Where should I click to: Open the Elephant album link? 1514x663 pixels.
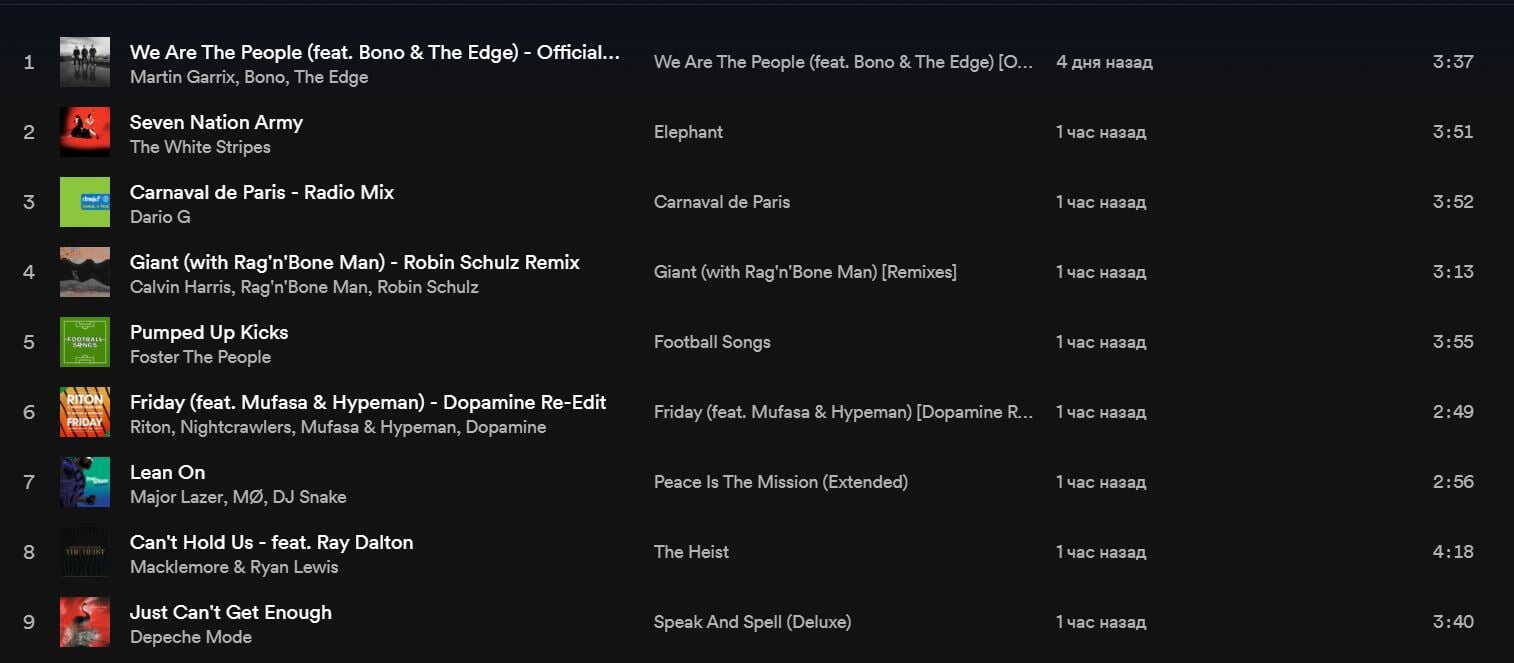pos(688,132)
